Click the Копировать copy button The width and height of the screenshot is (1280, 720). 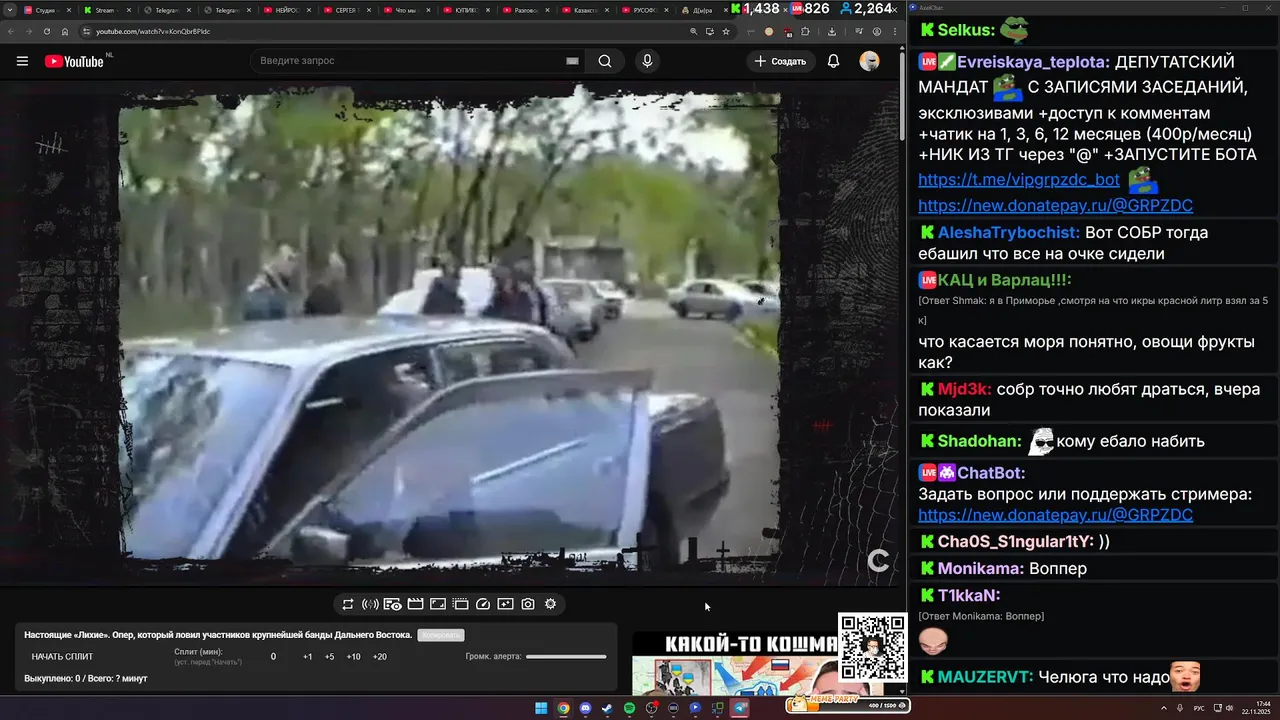point(441,635)
